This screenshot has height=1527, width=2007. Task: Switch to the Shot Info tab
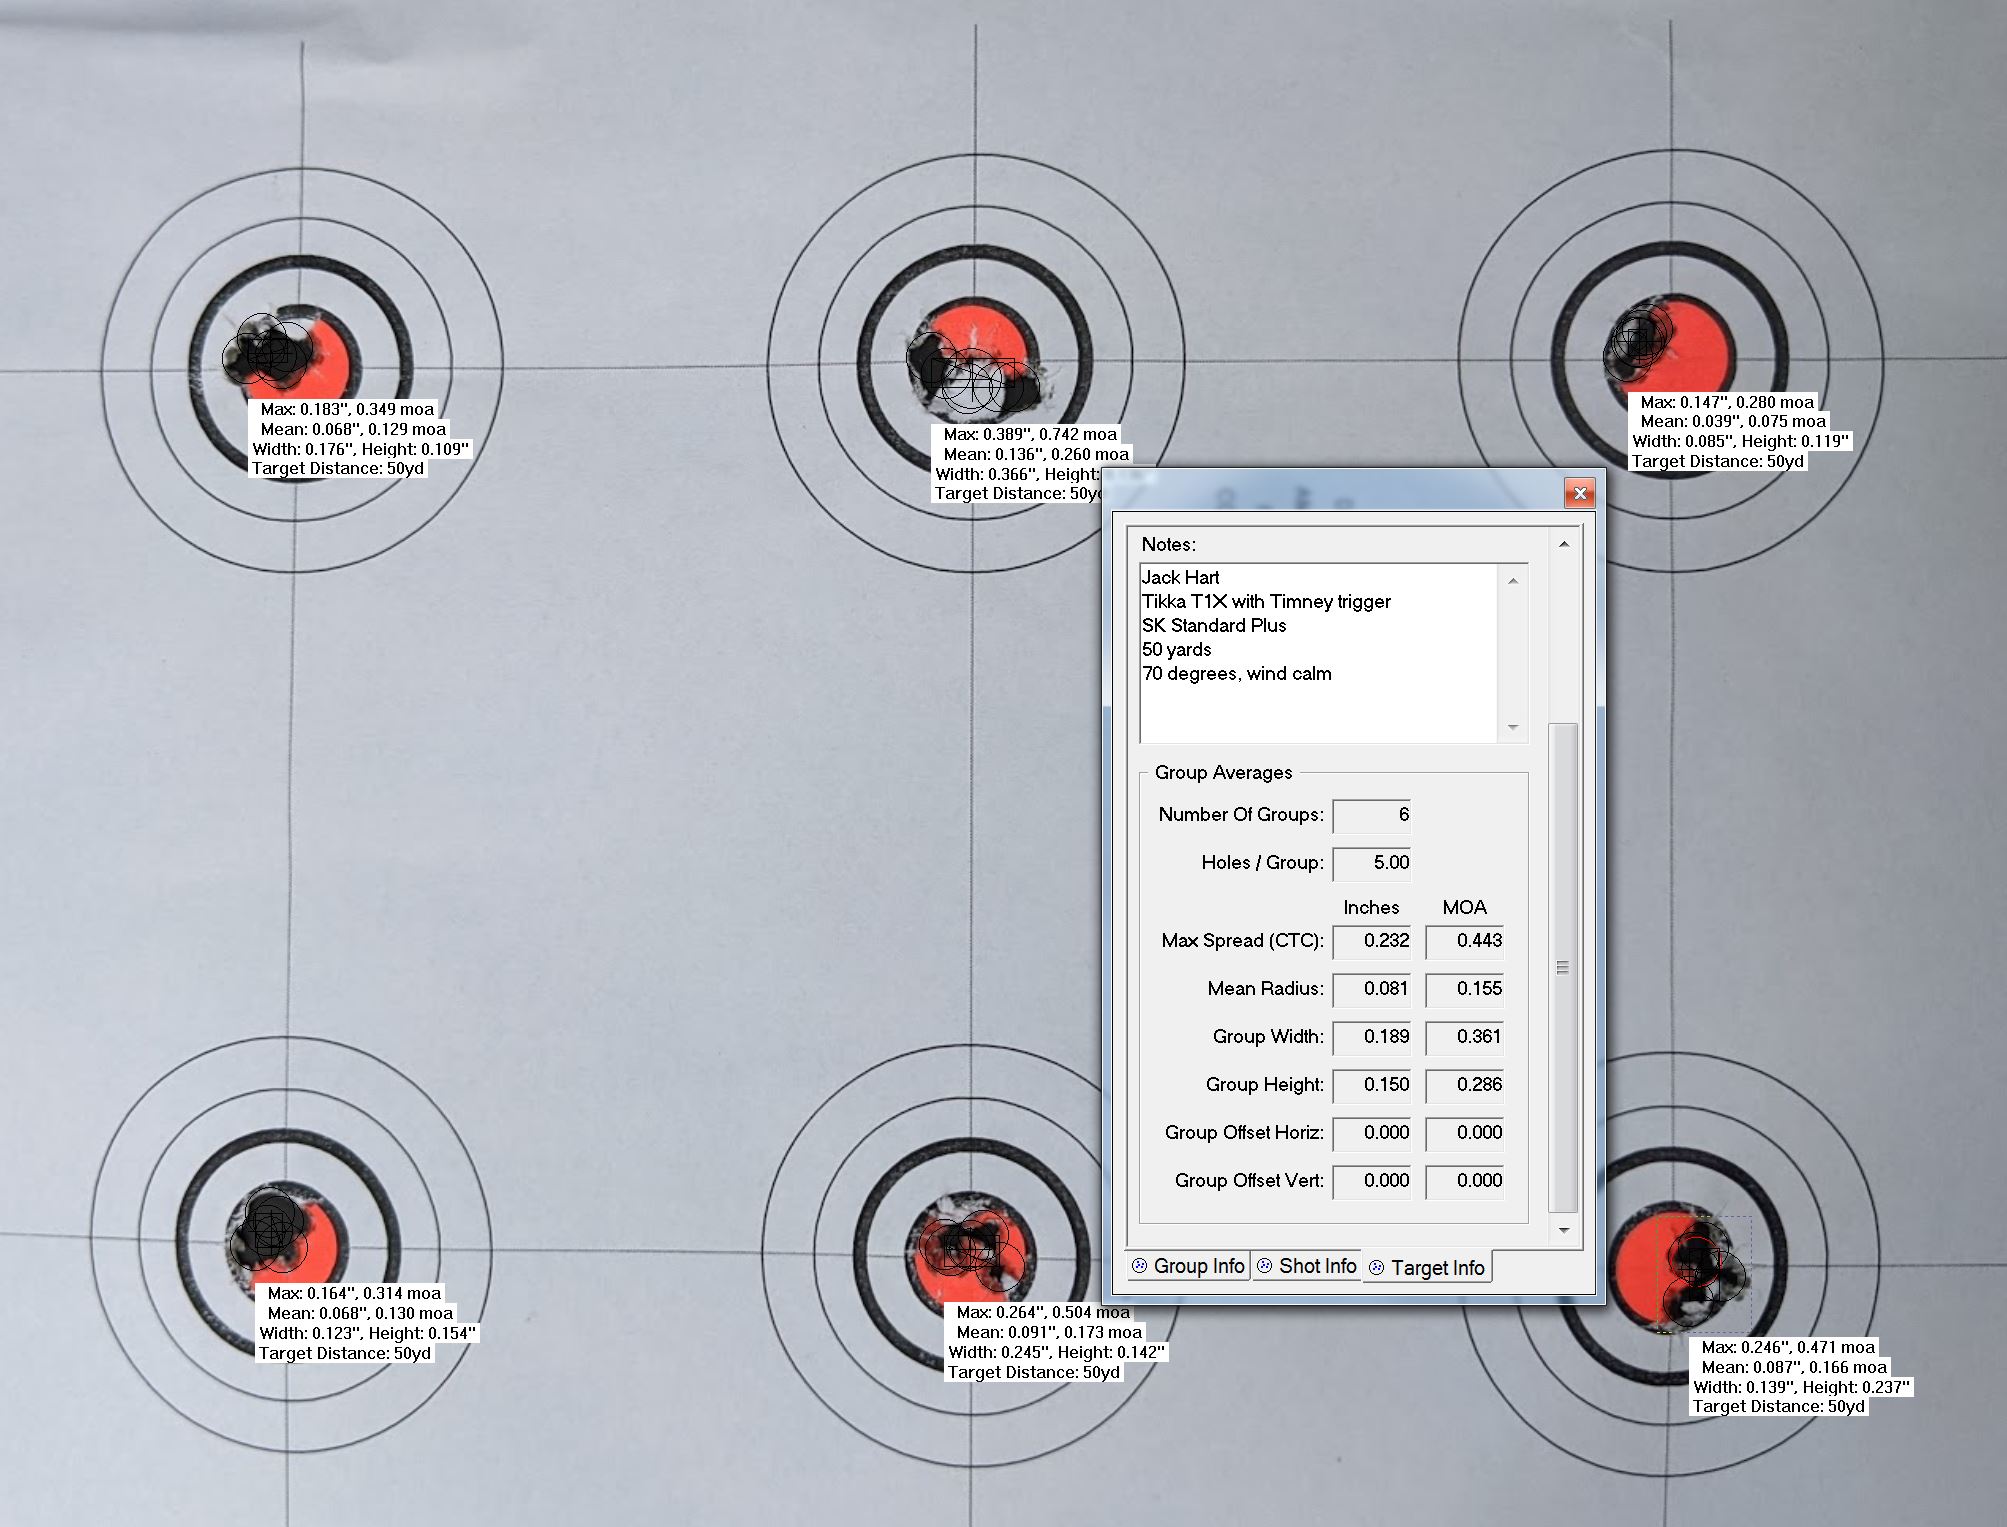pos(1306,1266)
